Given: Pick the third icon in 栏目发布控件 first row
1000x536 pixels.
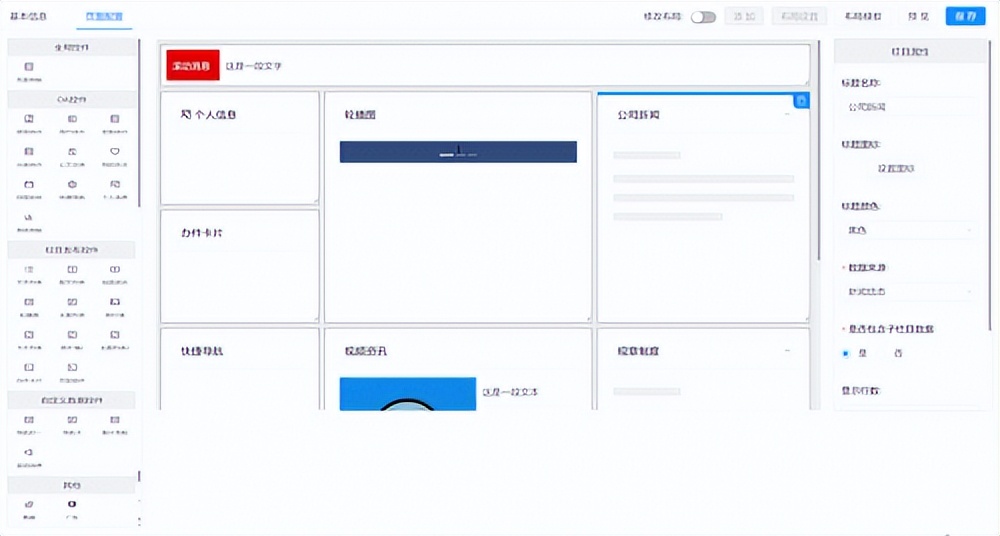Looking at the screenshot, I should tap(115, 269).
